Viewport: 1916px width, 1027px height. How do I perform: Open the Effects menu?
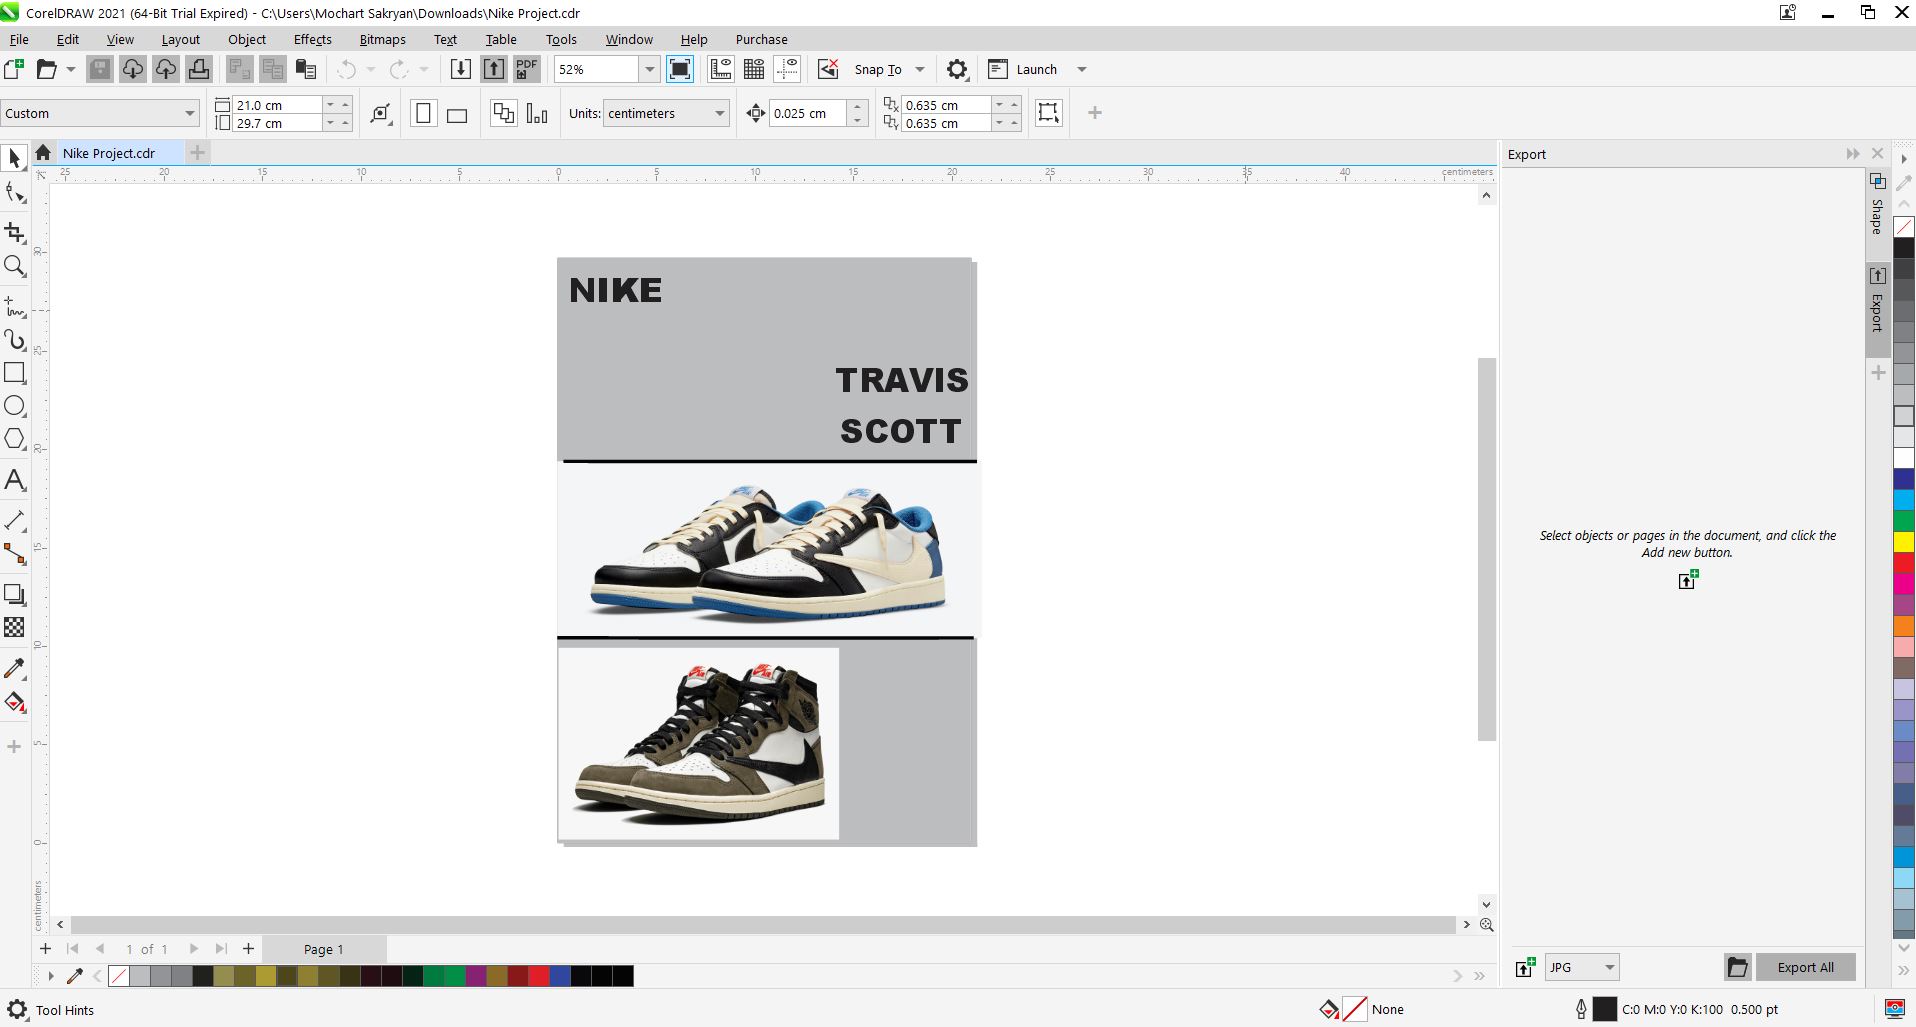pos(312,39)
